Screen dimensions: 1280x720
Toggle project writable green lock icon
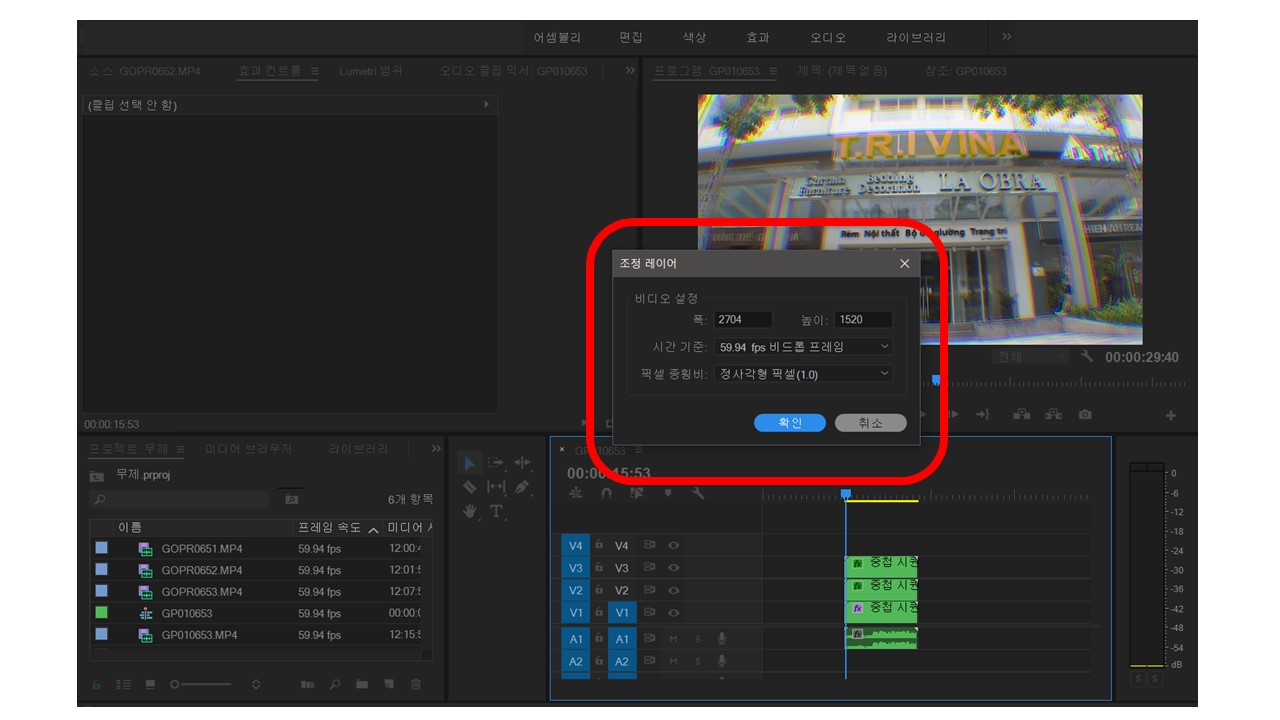point(97,685)
